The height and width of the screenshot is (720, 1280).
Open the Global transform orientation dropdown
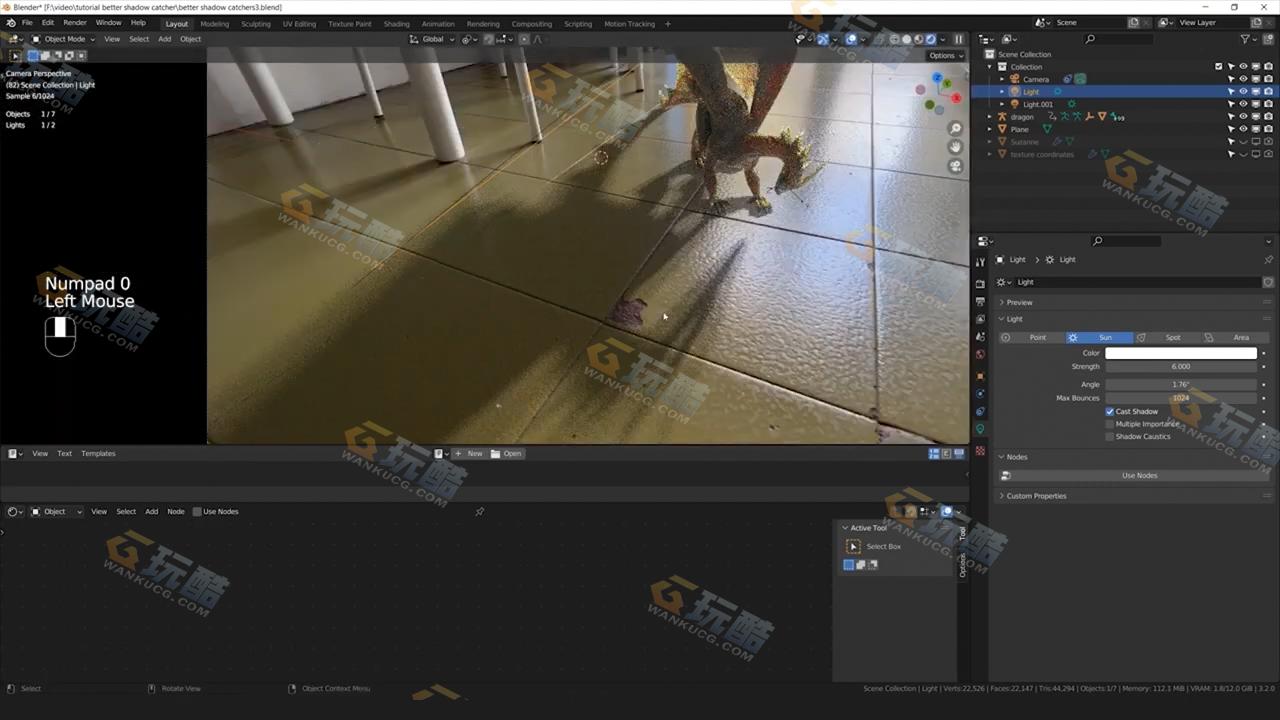click(433, 39)
